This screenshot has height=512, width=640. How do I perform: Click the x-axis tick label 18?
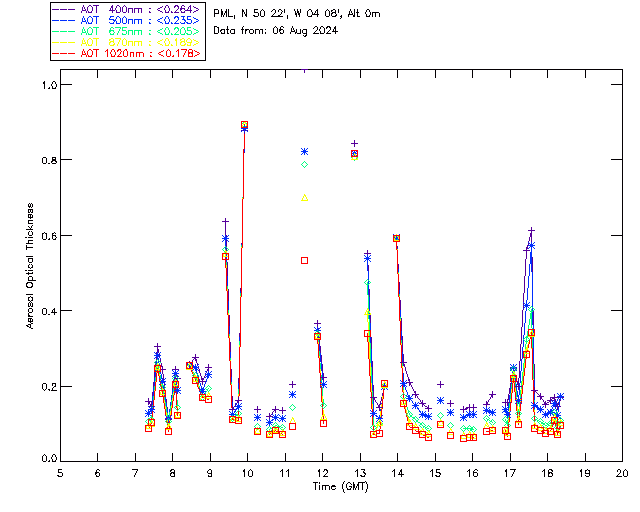pos(547,473)
